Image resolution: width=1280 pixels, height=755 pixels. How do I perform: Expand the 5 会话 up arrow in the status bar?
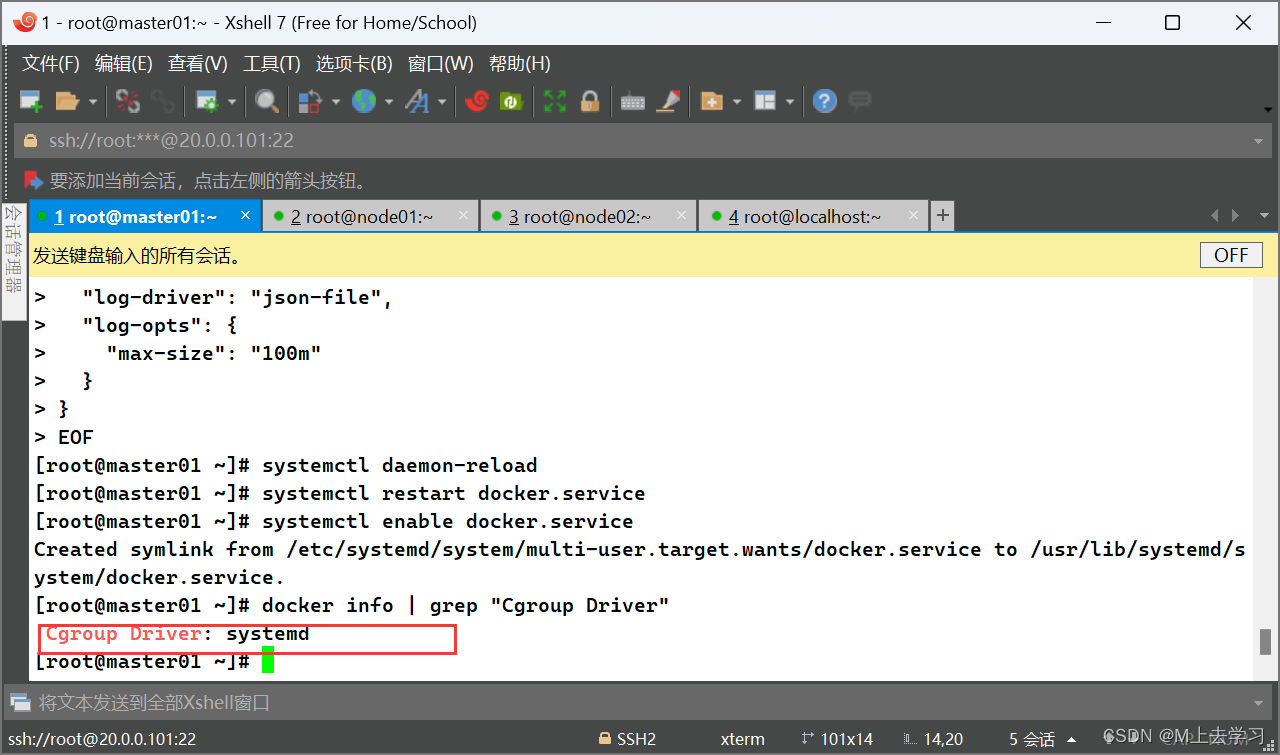[x=1073, y=739]
